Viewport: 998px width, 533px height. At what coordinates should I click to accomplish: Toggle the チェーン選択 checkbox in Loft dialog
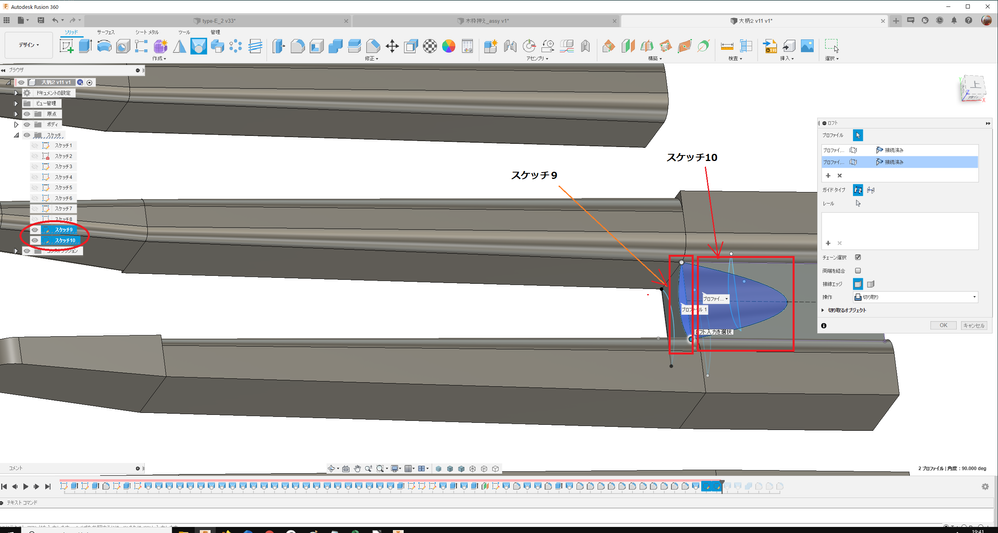coord(858,257)
